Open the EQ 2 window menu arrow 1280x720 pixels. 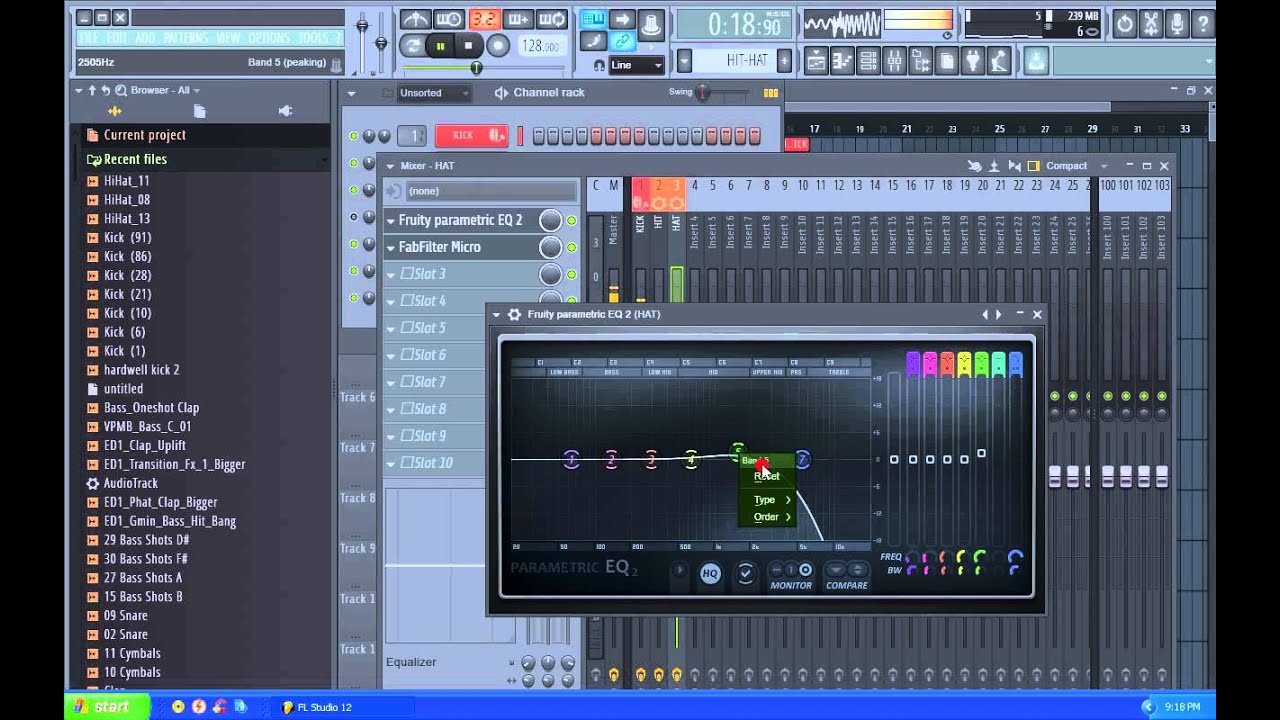click(497, 314)
